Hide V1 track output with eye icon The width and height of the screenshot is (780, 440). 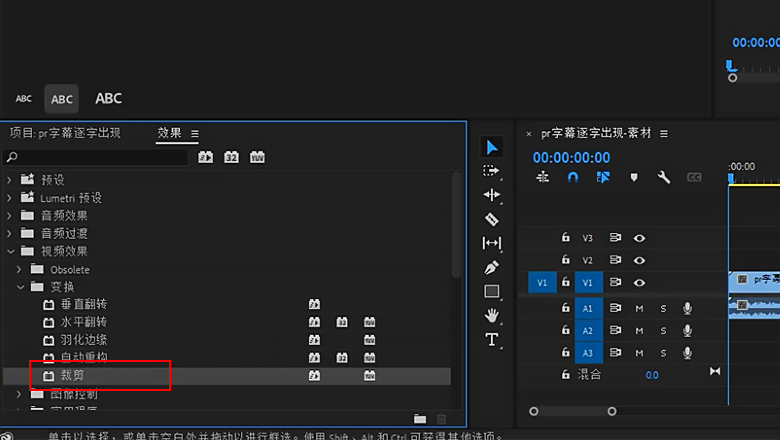pyautogui.click(x=639, y=283)
